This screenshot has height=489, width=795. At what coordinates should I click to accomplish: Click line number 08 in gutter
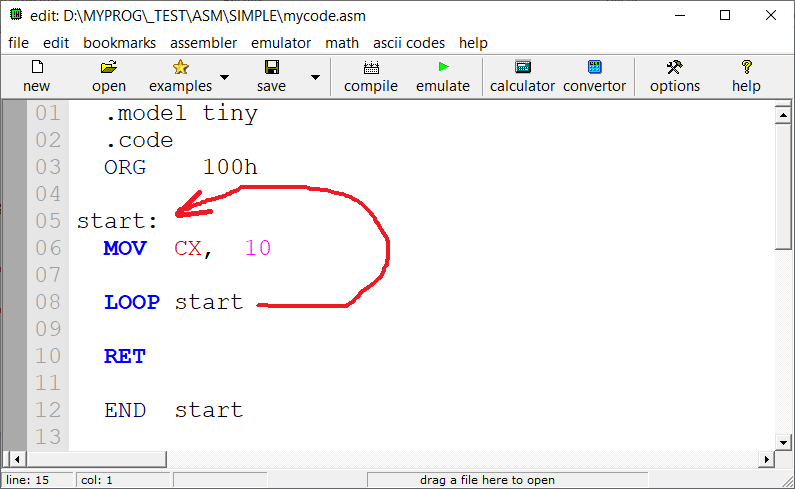48,302
